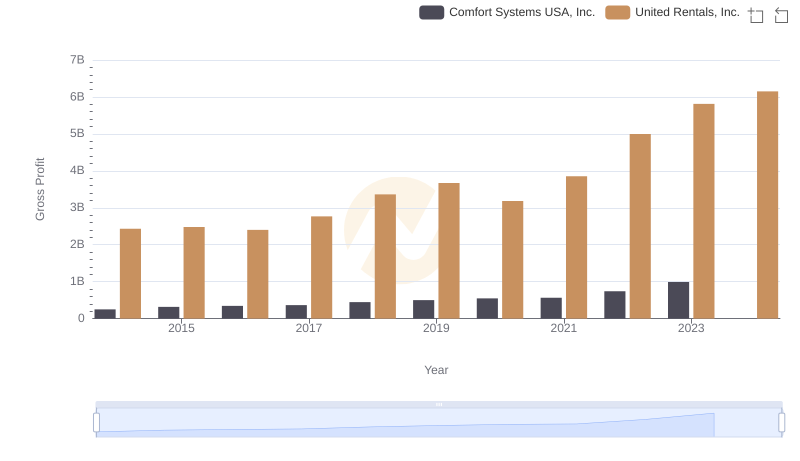Click the Comfort Systems bar for 2023
800x461 pixels.
point(678,300)
